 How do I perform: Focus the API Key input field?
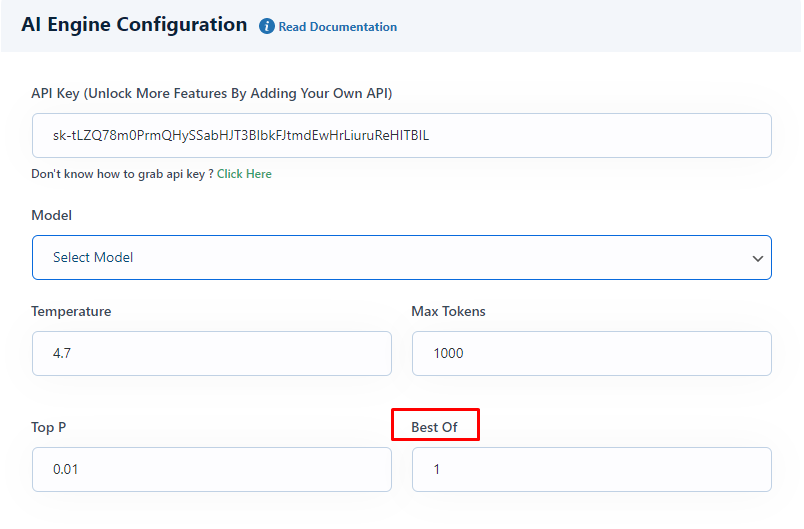tap(401, 135)
